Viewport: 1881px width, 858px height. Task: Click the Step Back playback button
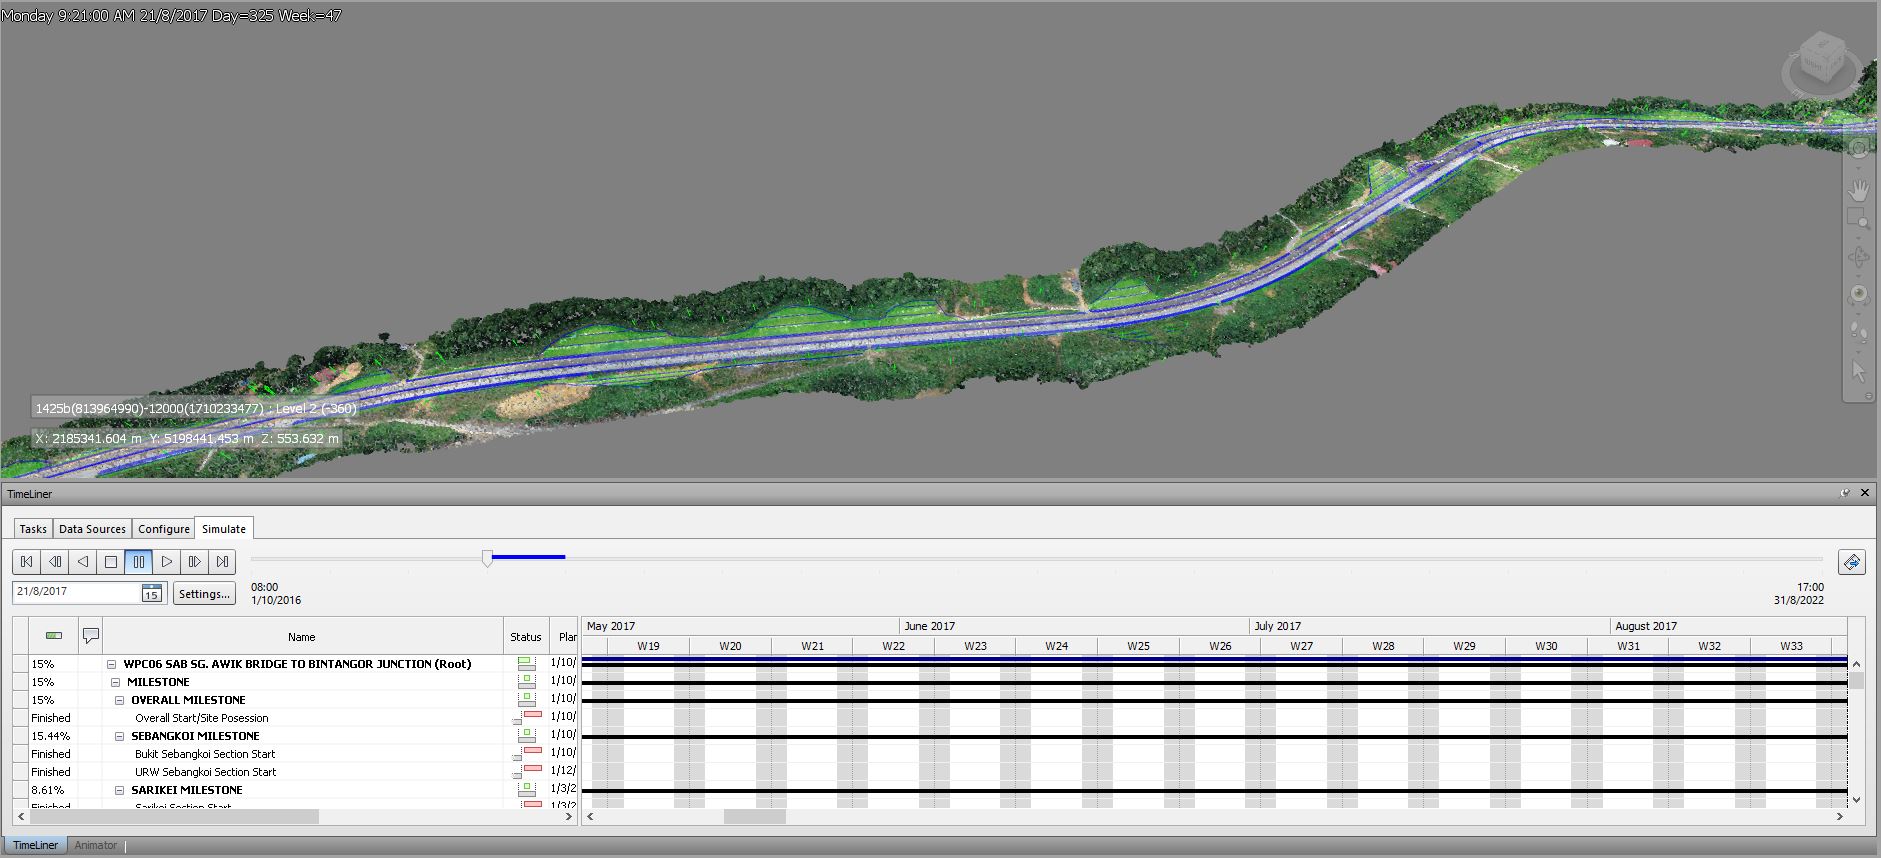tap(55, 562)
